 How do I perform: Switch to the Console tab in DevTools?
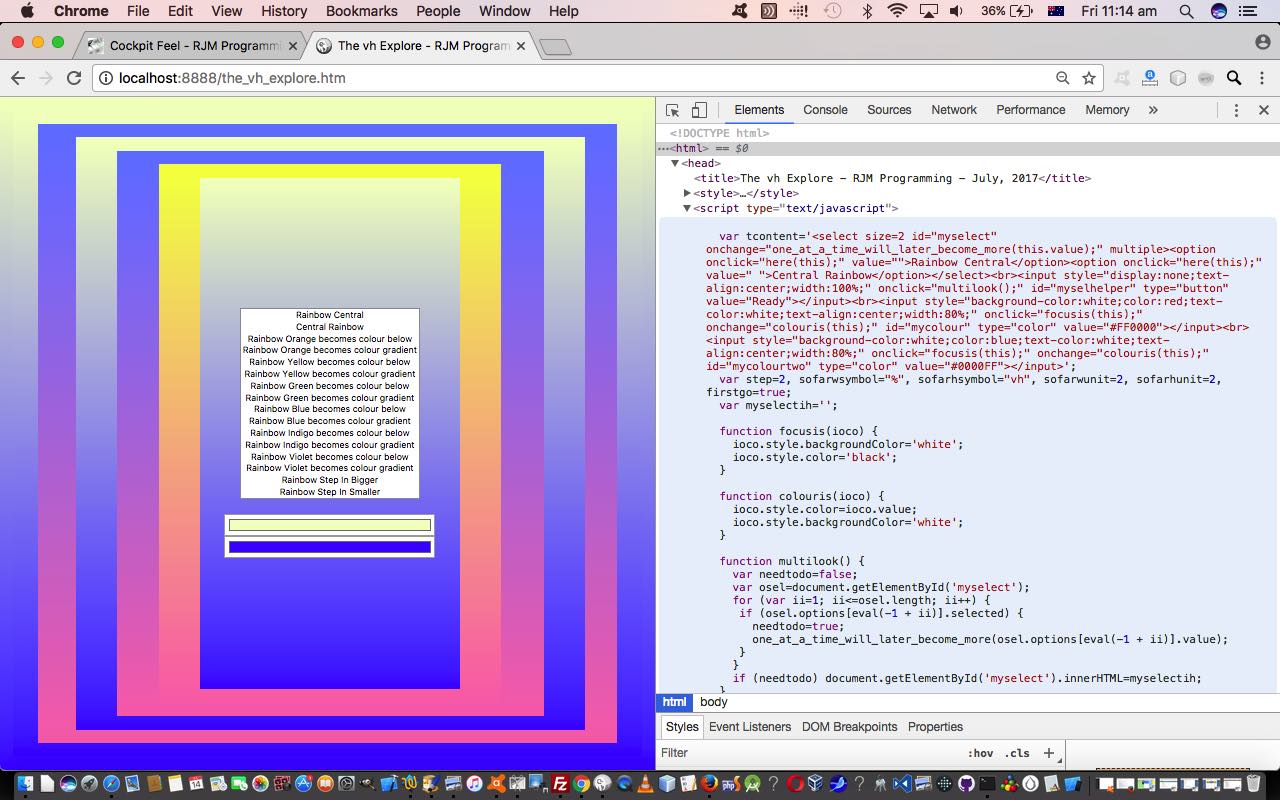click(825, 110)
